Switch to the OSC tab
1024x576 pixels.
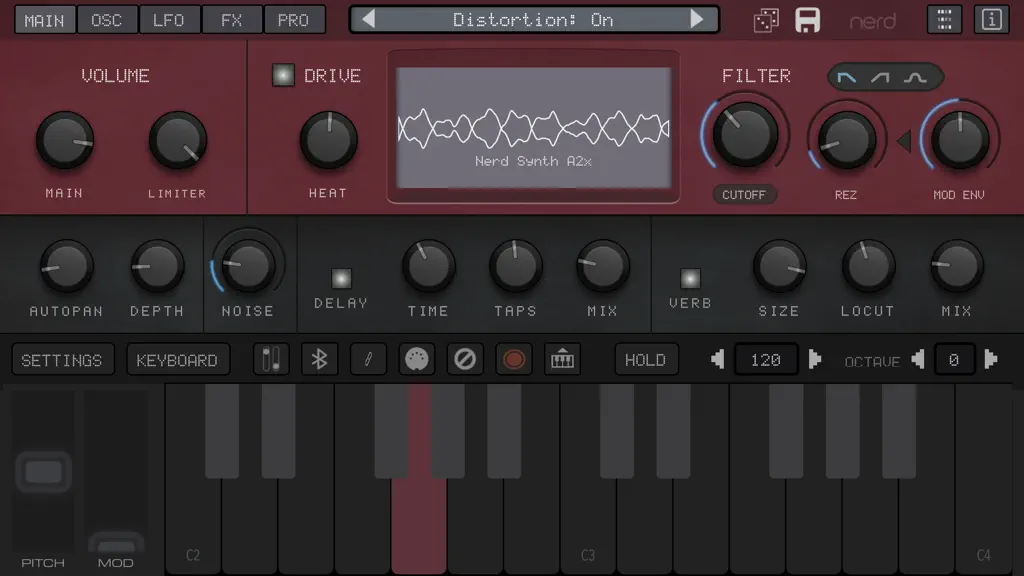(106, 20)
